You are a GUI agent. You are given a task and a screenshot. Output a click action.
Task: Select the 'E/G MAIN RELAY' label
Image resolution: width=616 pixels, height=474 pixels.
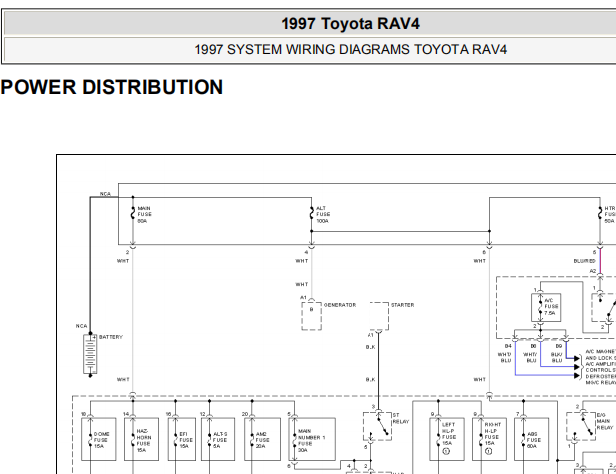(604, 421)
